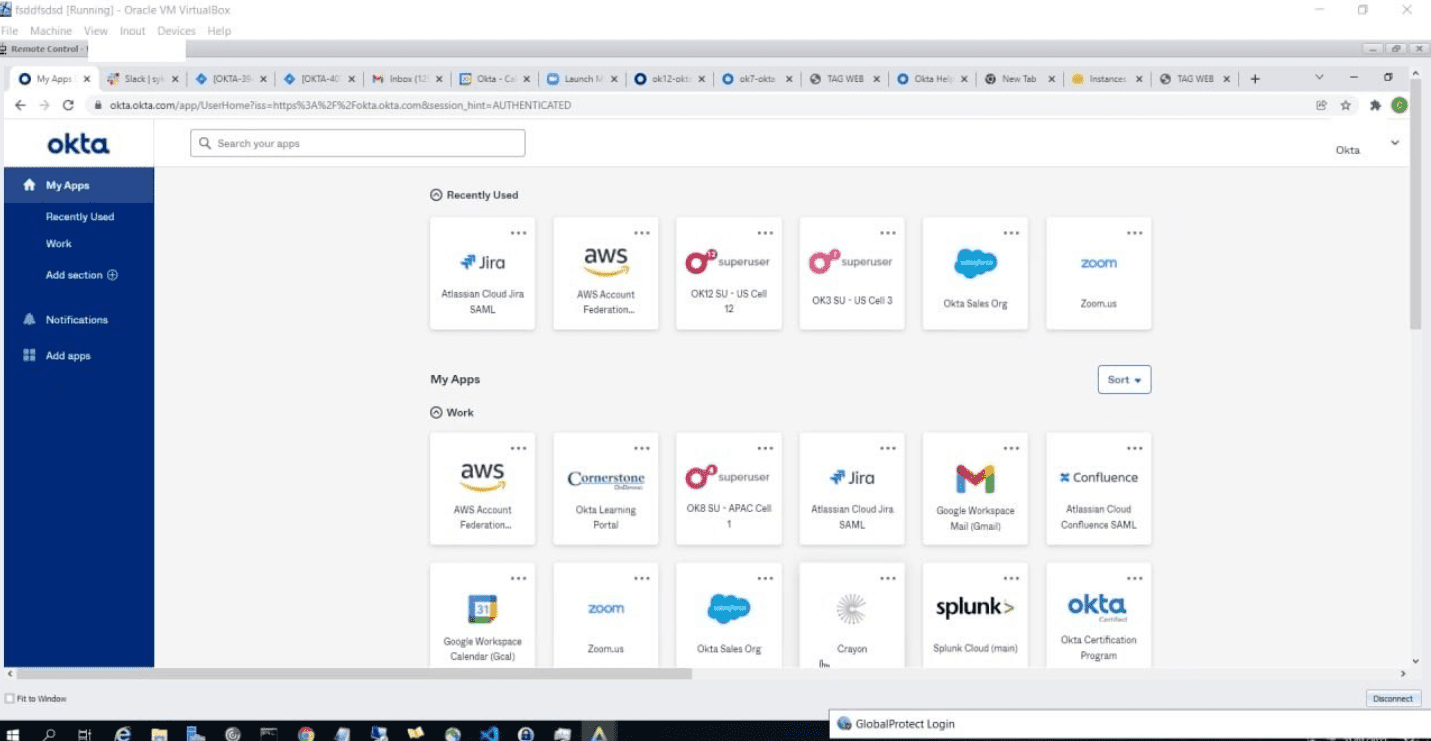Image resolution: width=1431 pixels, height=741 pixels.
Task: Open options menu on Cornerstone tile
Action: (x=641, y=448)
